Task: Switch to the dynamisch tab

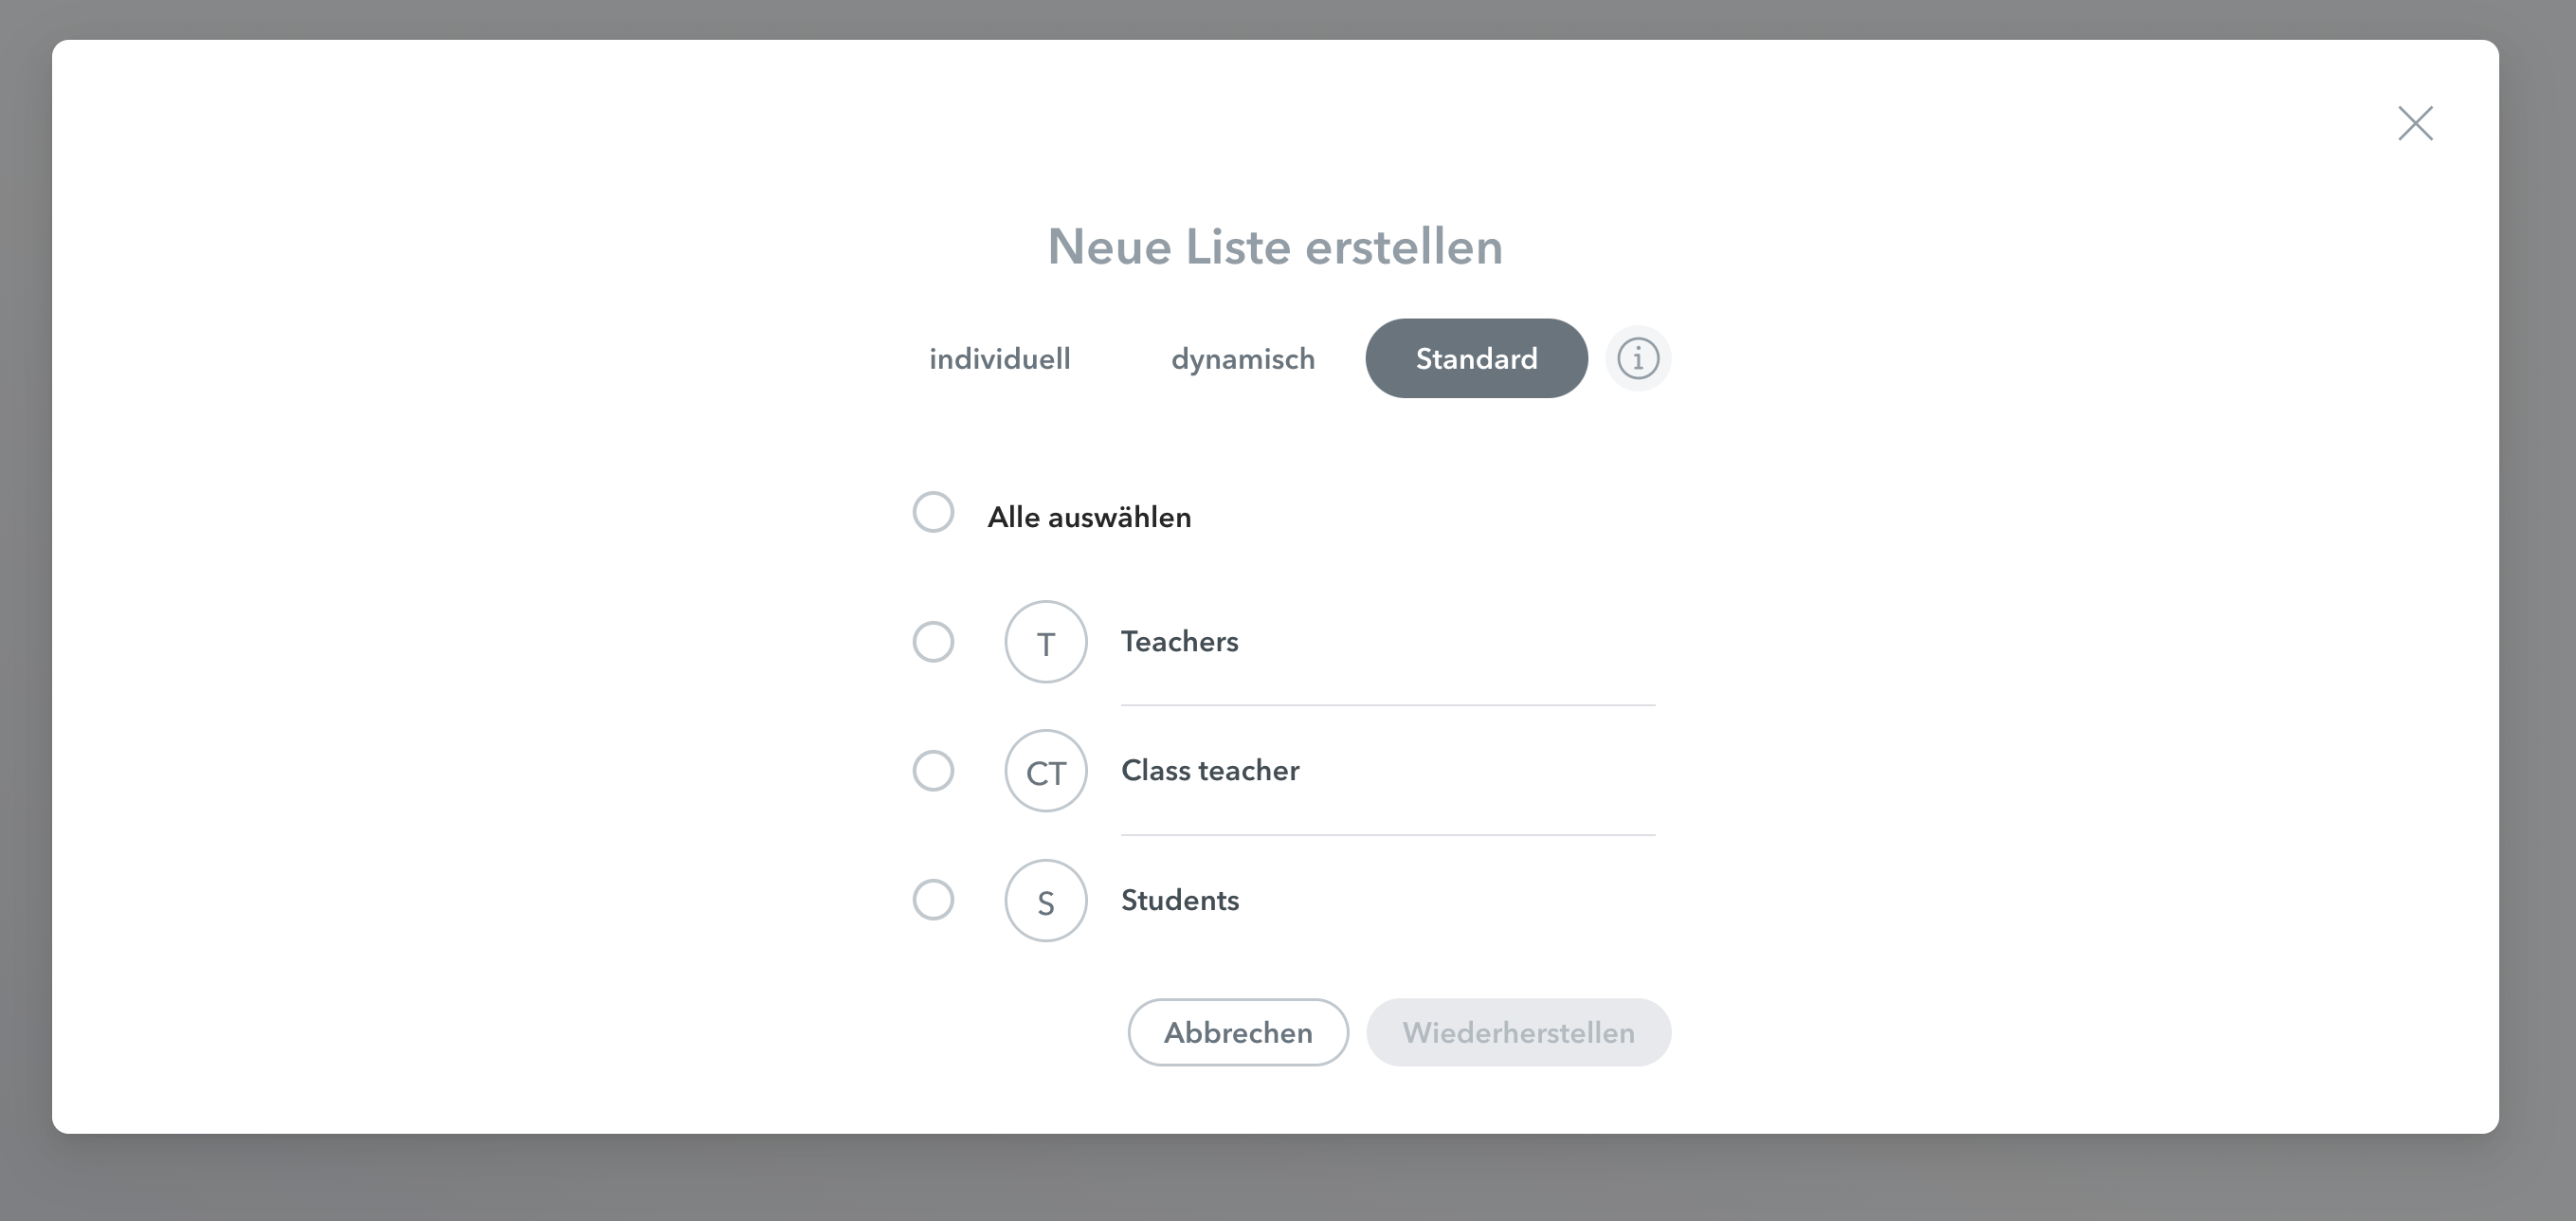Action: [x=1243, y=358]
